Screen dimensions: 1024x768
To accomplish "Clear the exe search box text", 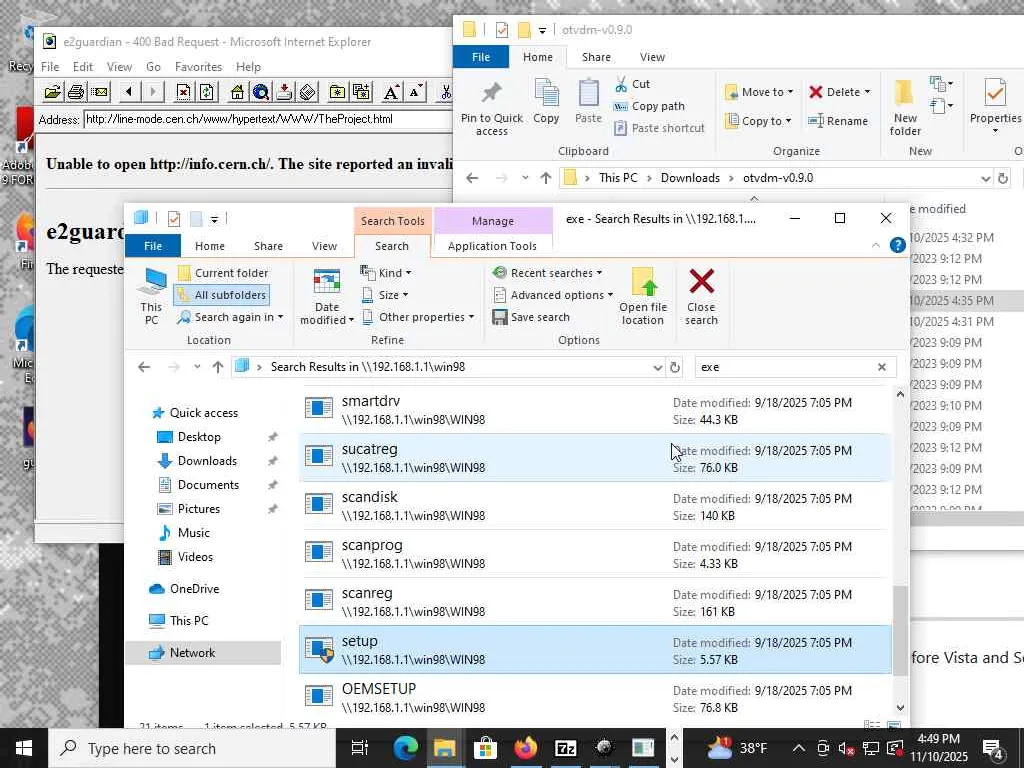I will (882, 367).
